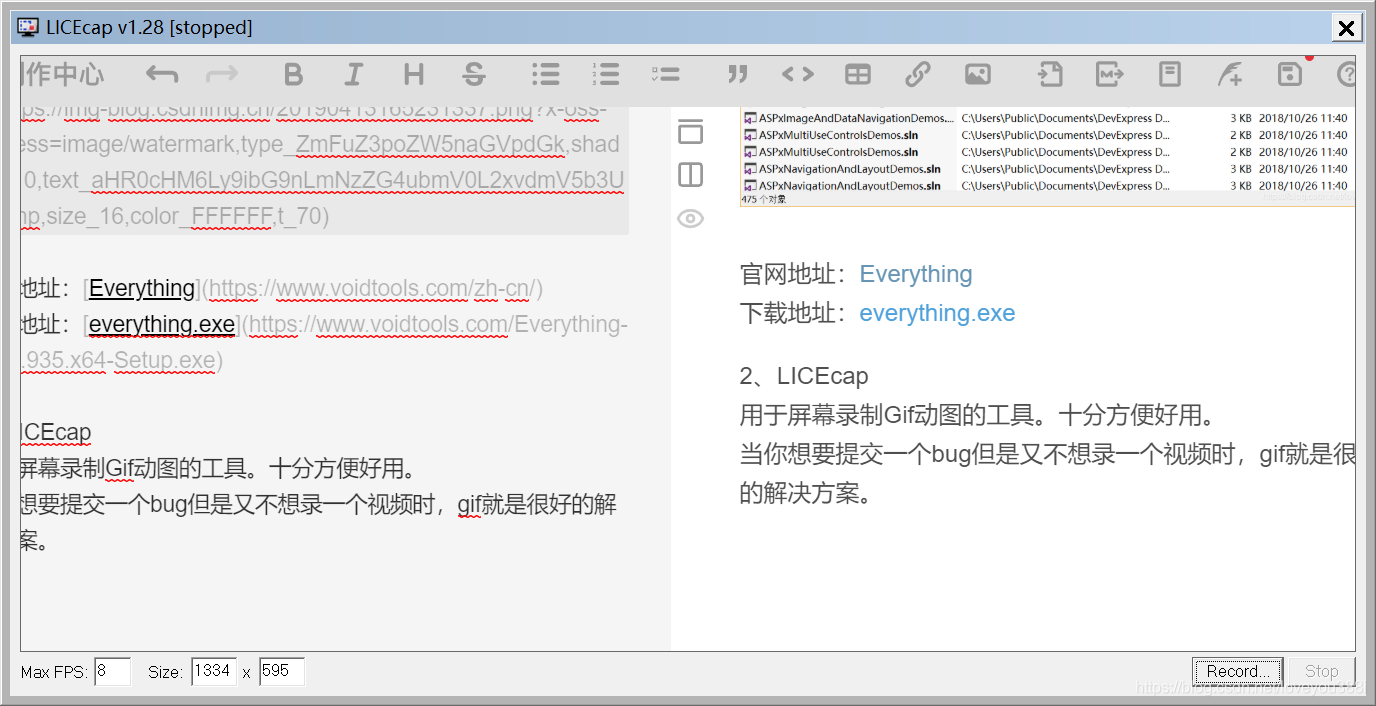Click the 'Max FPS:' label
The width and height of the screenshot is (1376, 706).
pyautogui.click(x=55, y=672)
